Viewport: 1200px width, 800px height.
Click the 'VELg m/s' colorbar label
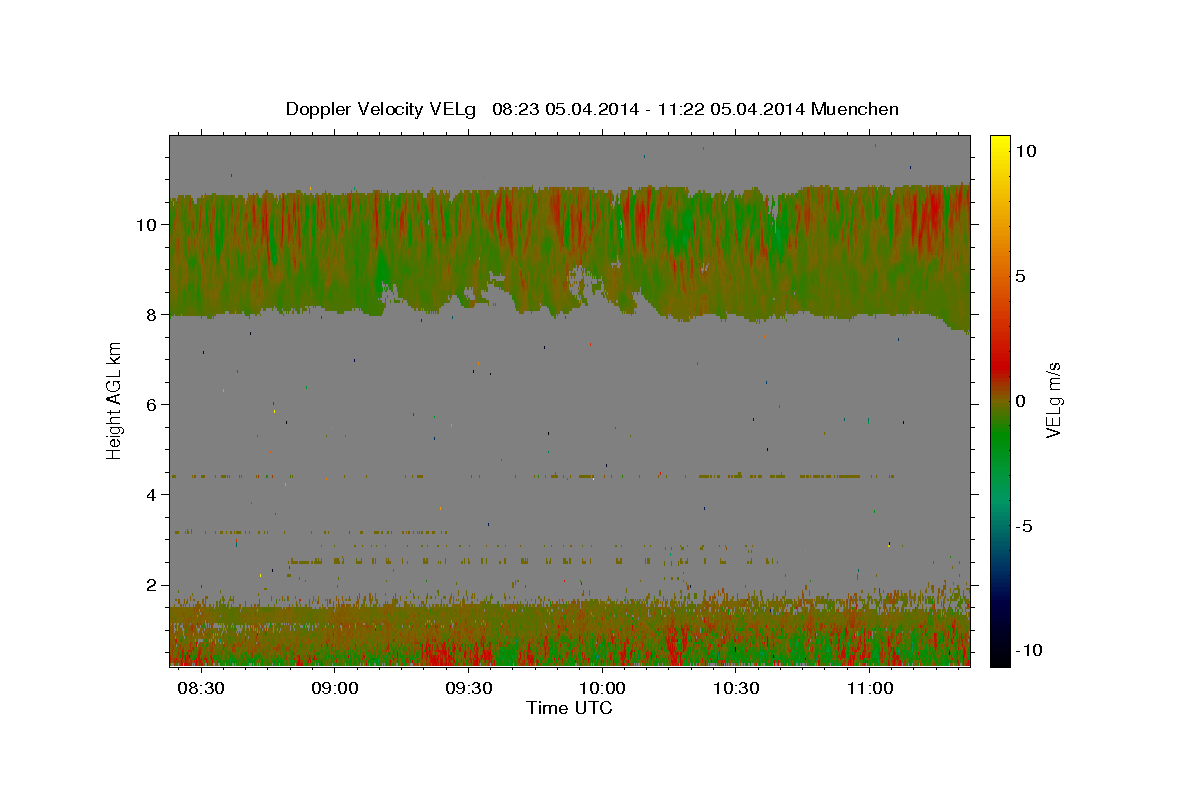coord(1053,400)
